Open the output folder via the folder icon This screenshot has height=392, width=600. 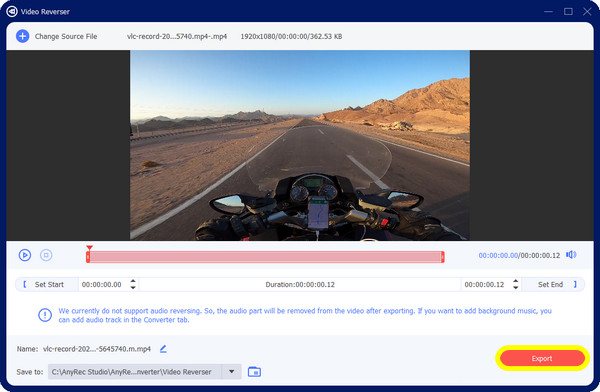(x=254, y=371)
